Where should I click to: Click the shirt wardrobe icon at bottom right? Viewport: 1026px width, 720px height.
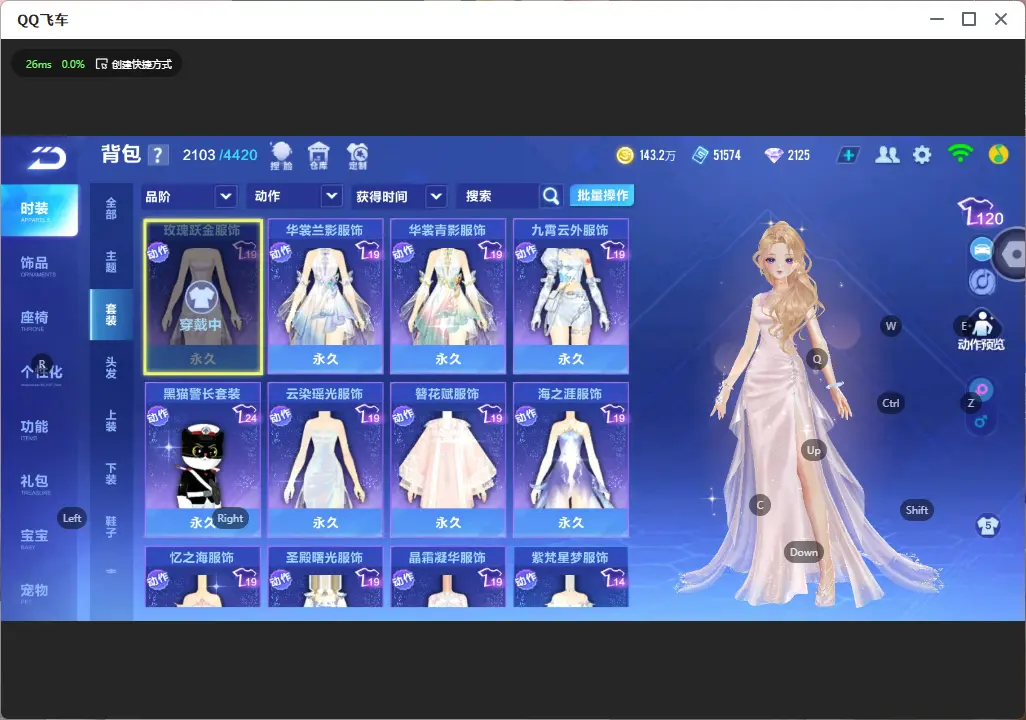pyautogui.click(x=988, y=526)
